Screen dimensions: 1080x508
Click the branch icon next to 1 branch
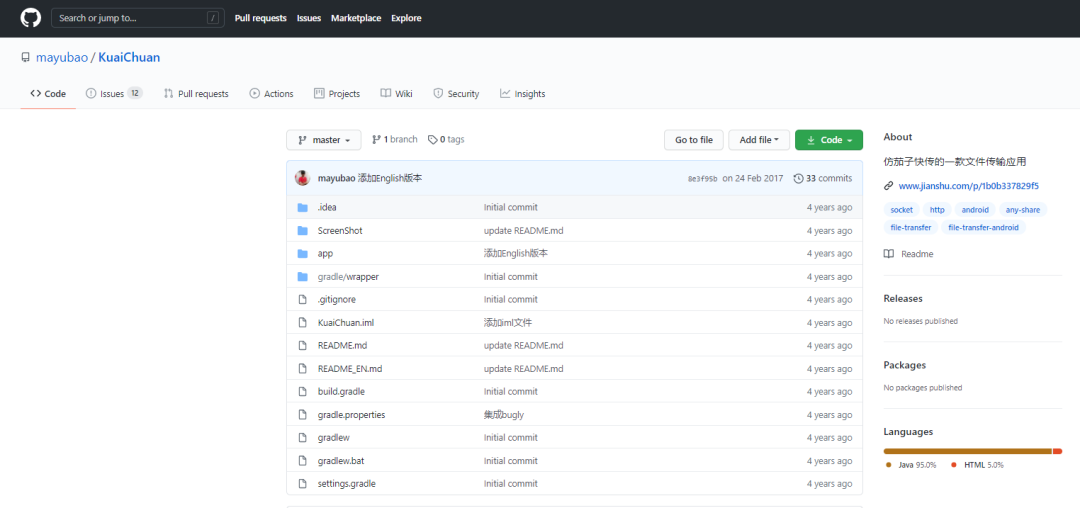coord(376,140)
